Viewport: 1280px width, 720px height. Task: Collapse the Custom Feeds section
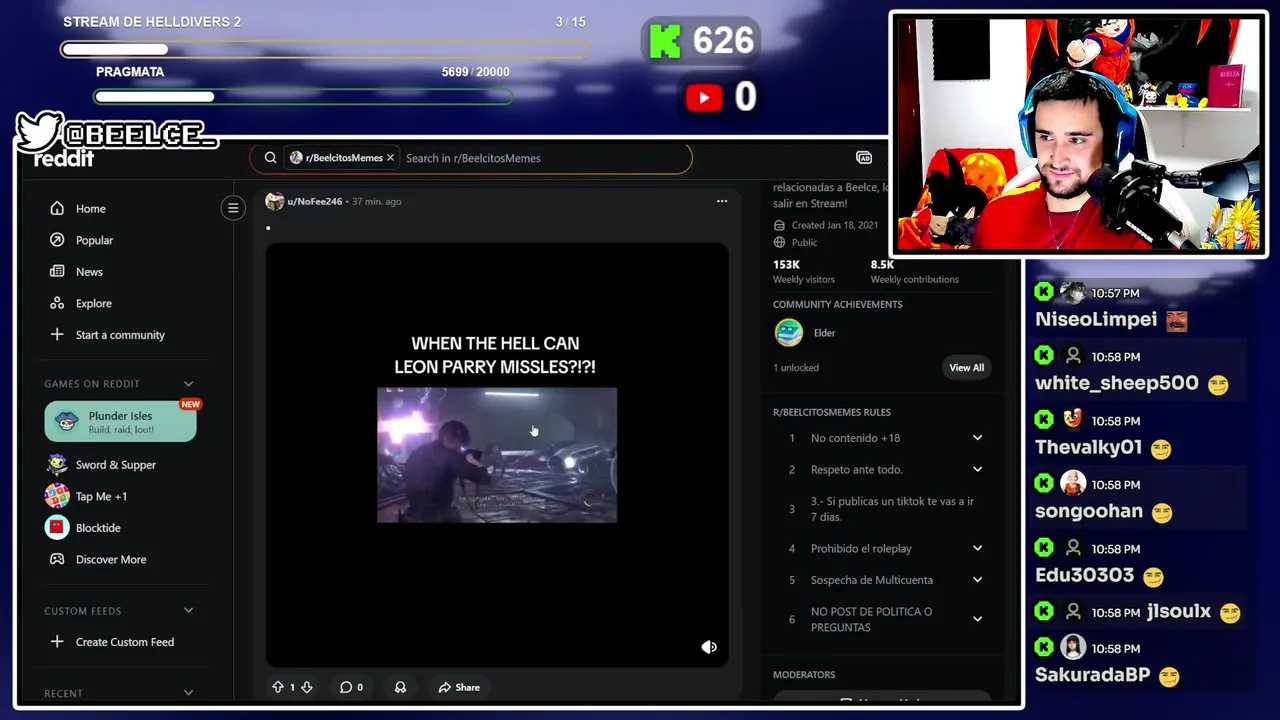pos(188,611)
